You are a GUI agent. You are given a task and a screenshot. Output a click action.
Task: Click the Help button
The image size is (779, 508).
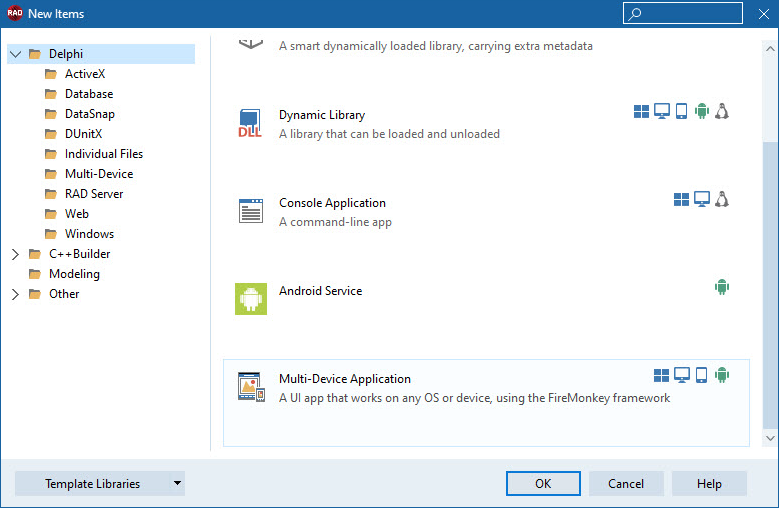(x=709, y=483)
